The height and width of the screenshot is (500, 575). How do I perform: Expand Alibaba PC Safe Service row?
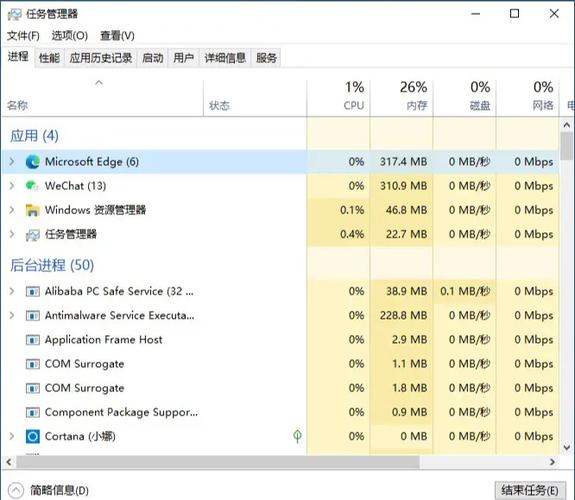coord(12,291)
